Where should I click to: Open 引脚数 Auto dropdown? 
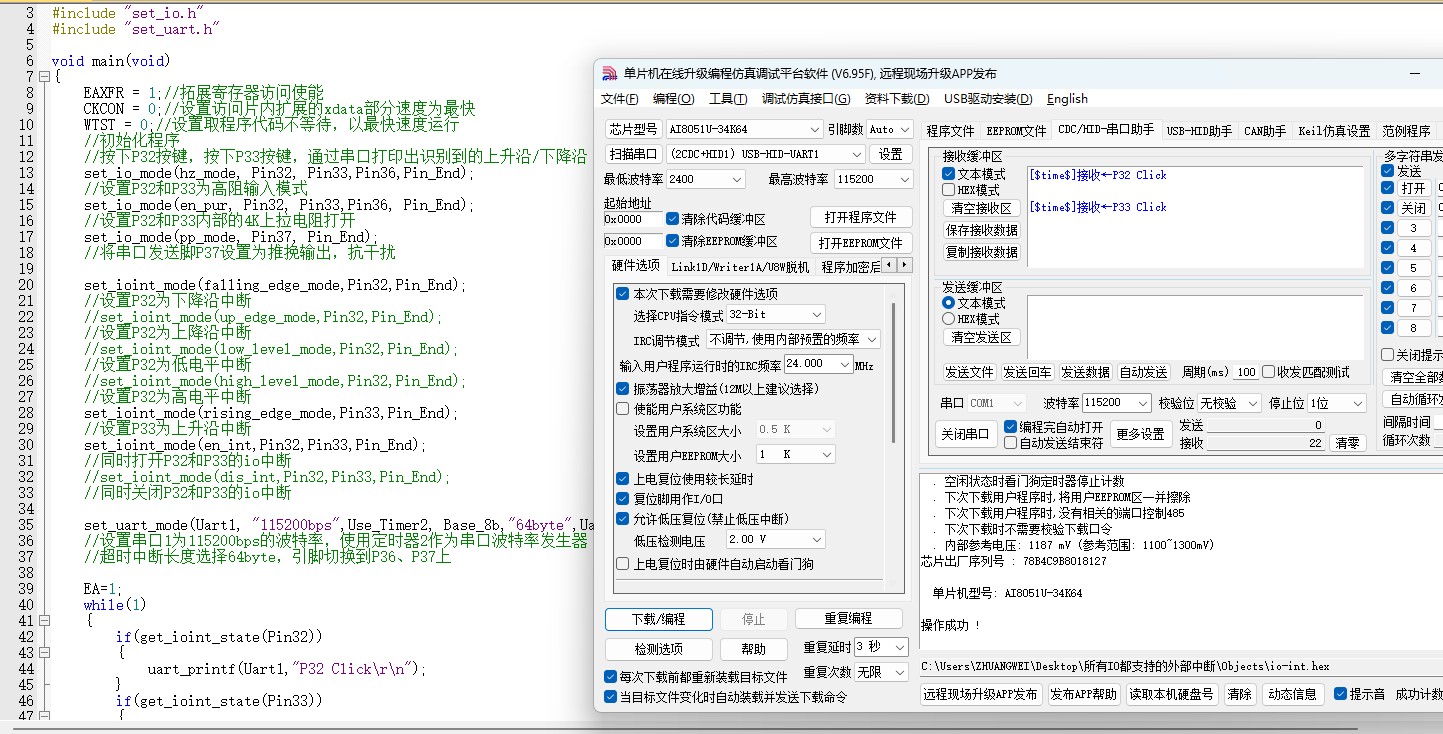coord(889,129)
